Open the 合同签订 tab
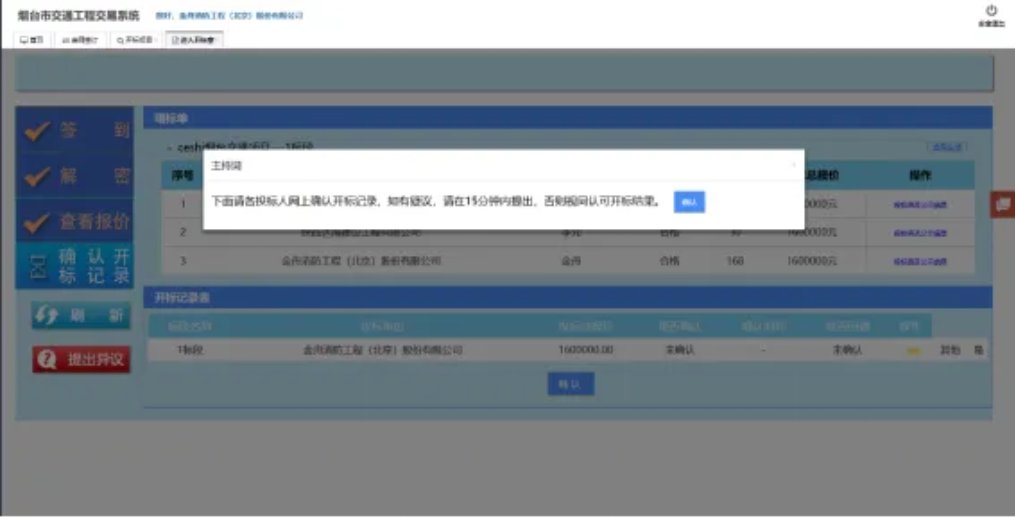 [x=80, y=40]
